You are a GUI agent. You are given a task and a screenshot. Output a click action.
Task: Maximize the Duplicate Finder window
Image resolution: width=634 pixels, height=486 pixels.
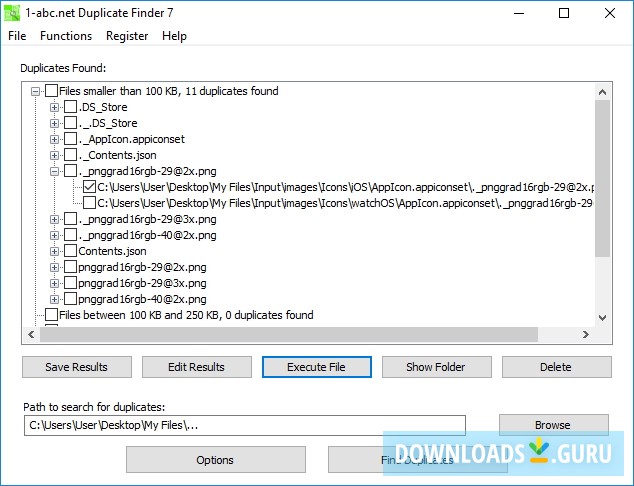(x=564, y=13)
